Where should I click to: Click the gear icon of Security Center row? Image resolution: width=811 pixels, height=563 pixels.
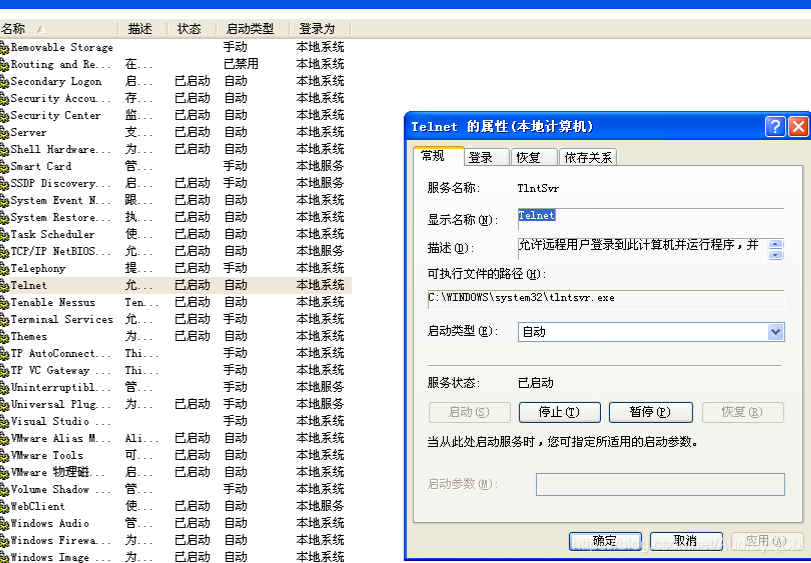tap(5, 116)
